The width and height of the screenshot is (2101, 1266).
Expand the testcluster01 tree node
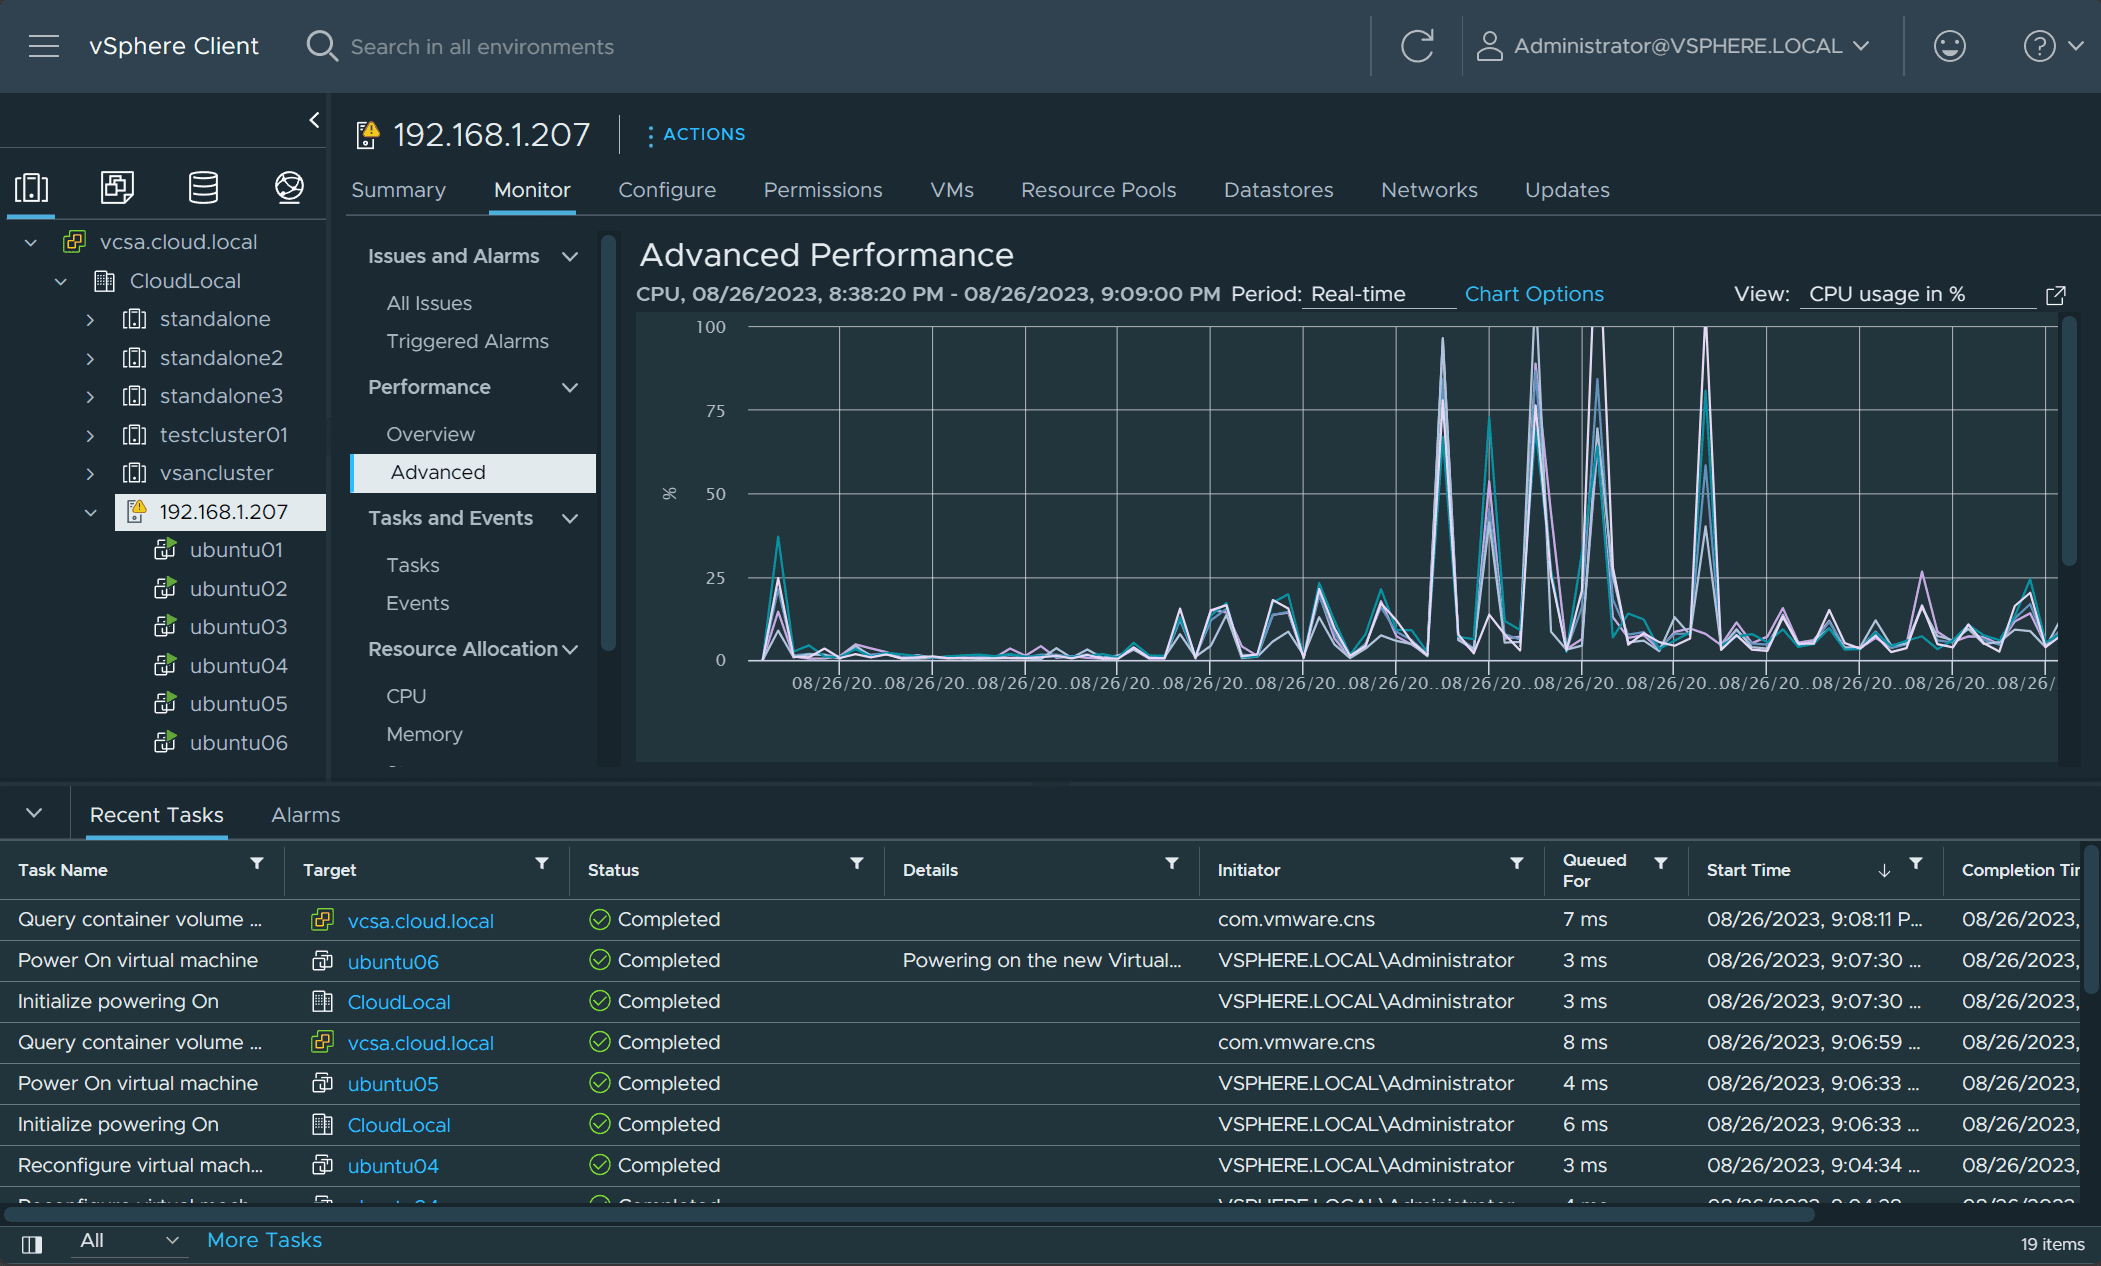click(90, 435)
